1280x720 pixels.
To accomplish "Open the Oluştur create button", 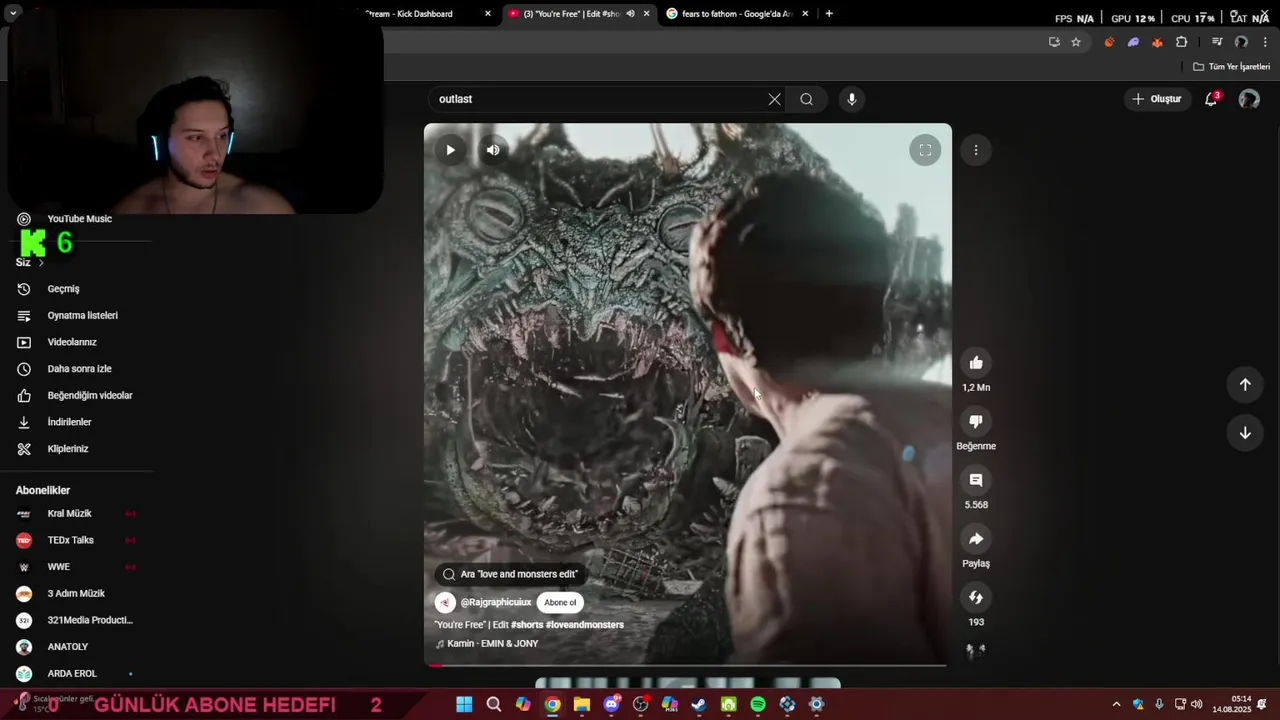I will (1157, 99).
